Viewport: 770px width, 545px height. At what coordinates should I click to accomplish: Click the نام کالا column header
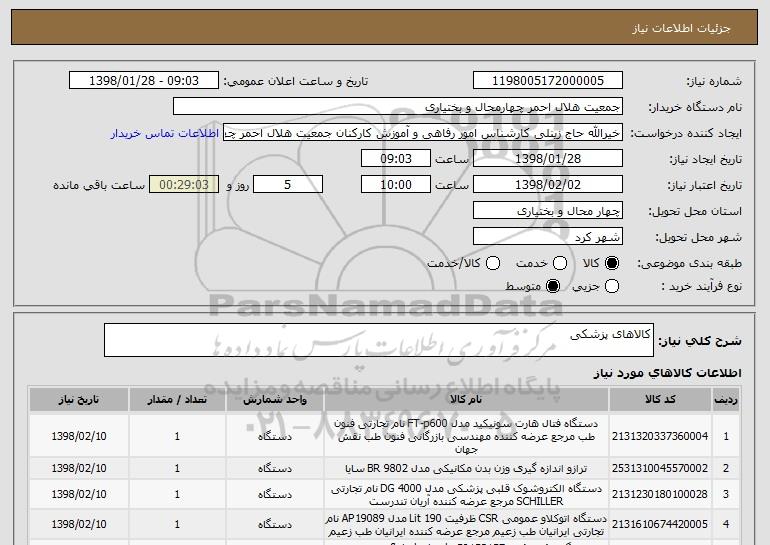pyautogui.click(x=466, y=400)
